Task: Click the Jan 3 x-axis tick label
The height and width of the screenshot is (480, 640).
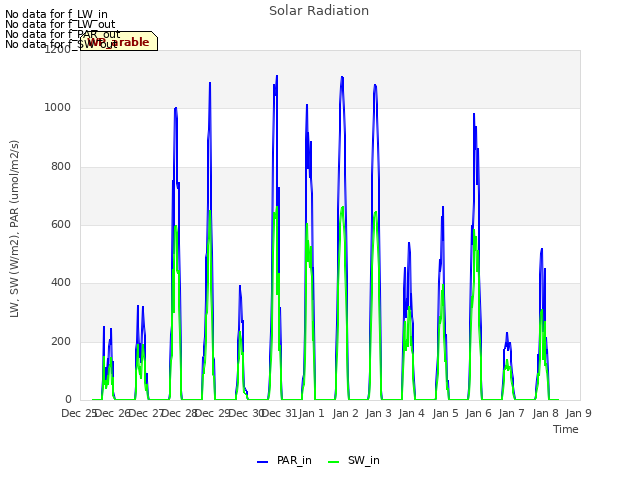Action: pos(378,413)
